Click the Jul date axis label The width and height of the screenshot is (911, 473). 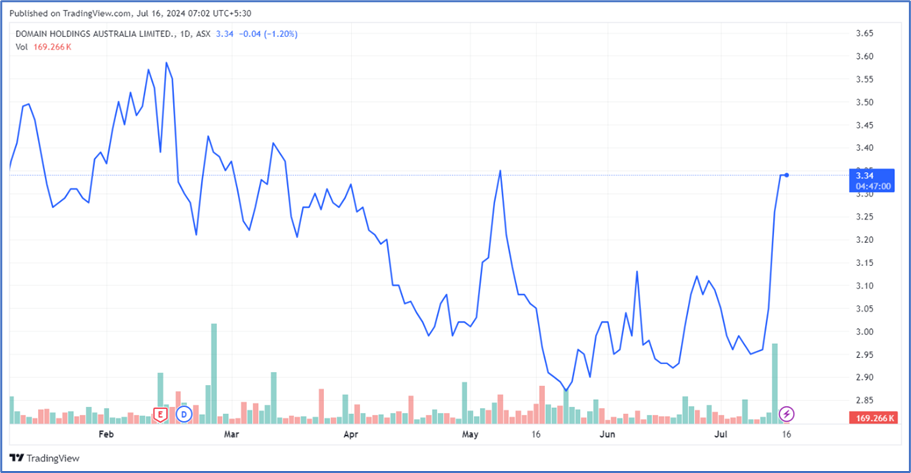click(721, 434)
